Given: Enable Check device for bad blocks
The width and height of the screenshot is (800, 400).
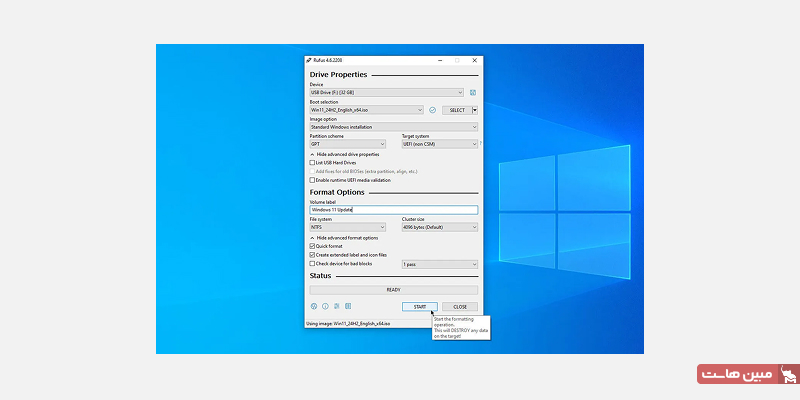Looking at the screenshot, I should tap(312, 264).
